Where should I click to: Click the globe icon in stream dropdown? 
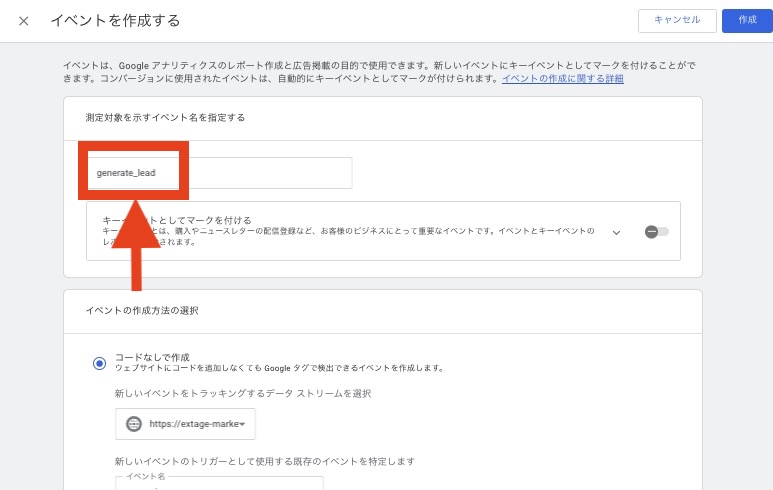point(134,424)
